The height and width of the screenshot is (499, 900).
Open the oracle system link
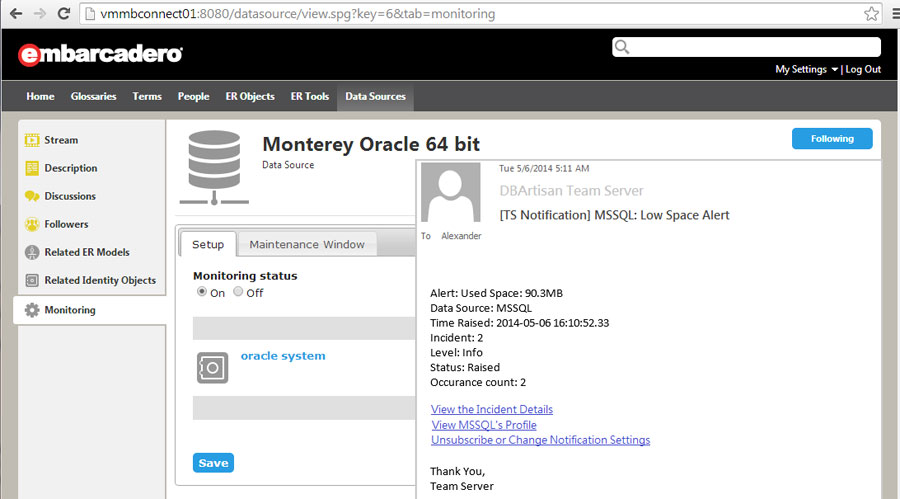click(x=283, y=356)
